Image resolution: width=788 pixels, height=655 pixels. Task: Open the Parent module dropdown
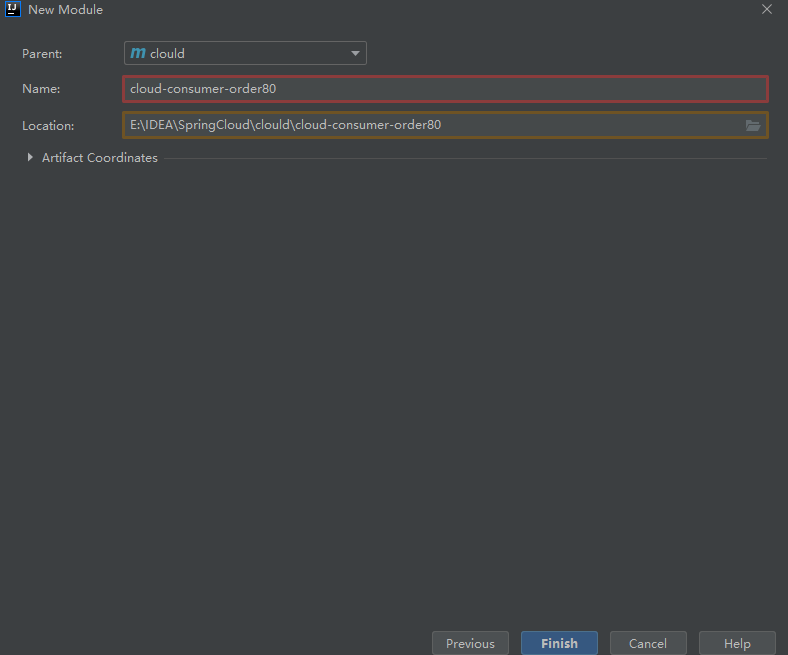point(245,53)
